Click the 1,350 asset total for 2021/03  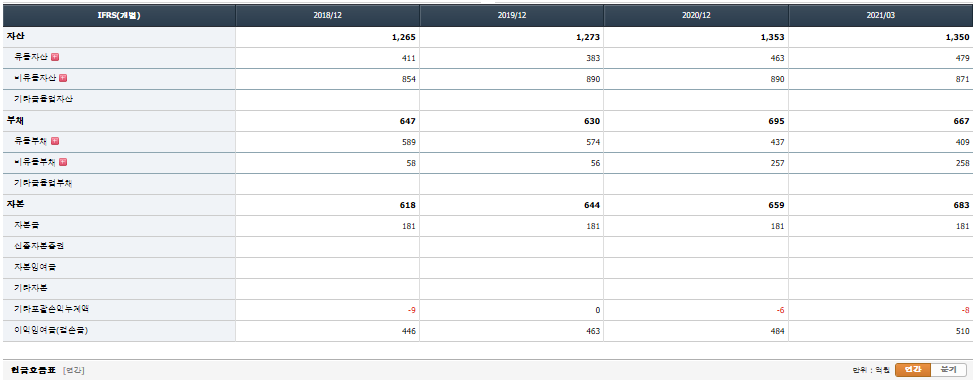[957, 37]
